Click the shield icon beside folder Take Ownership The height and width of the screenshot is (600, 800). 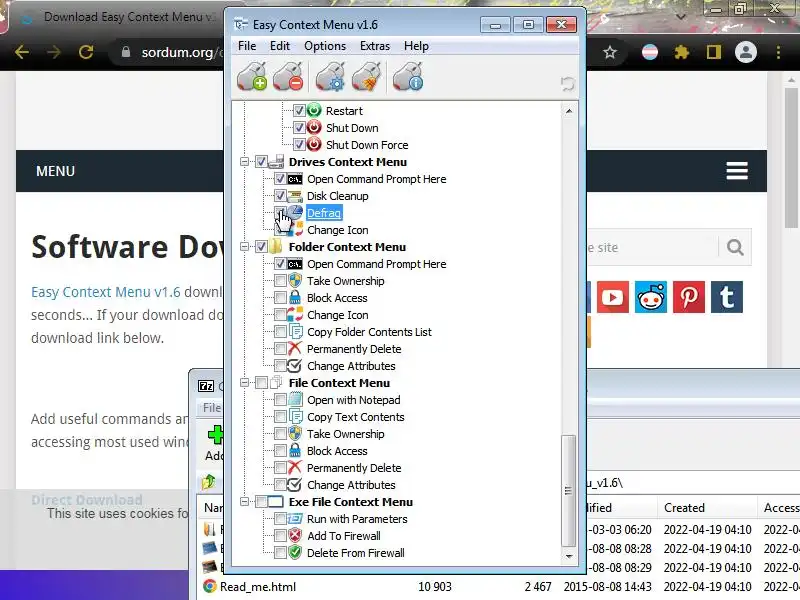pos(295,281)
